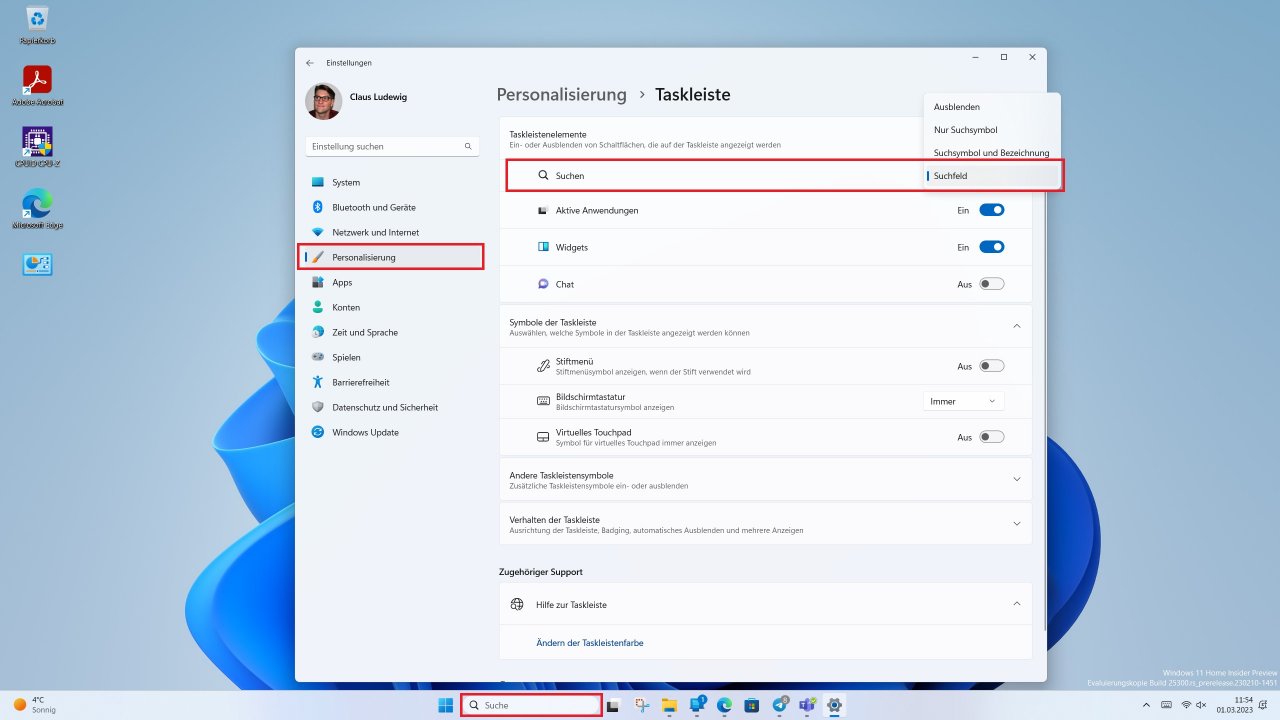
Task: Click the muted volume tray icon
Action: (1201, 705)
